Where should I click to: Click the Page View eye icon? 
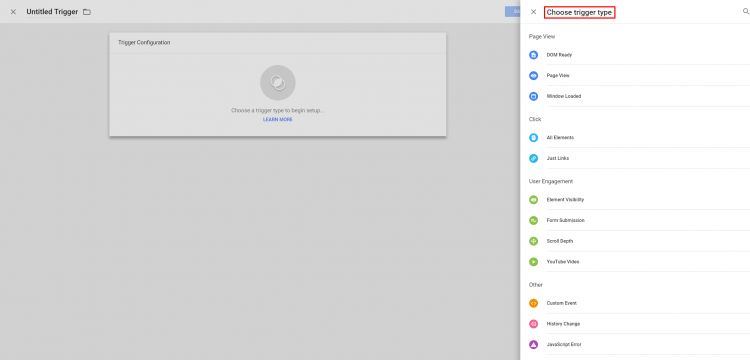coord(533,76)
